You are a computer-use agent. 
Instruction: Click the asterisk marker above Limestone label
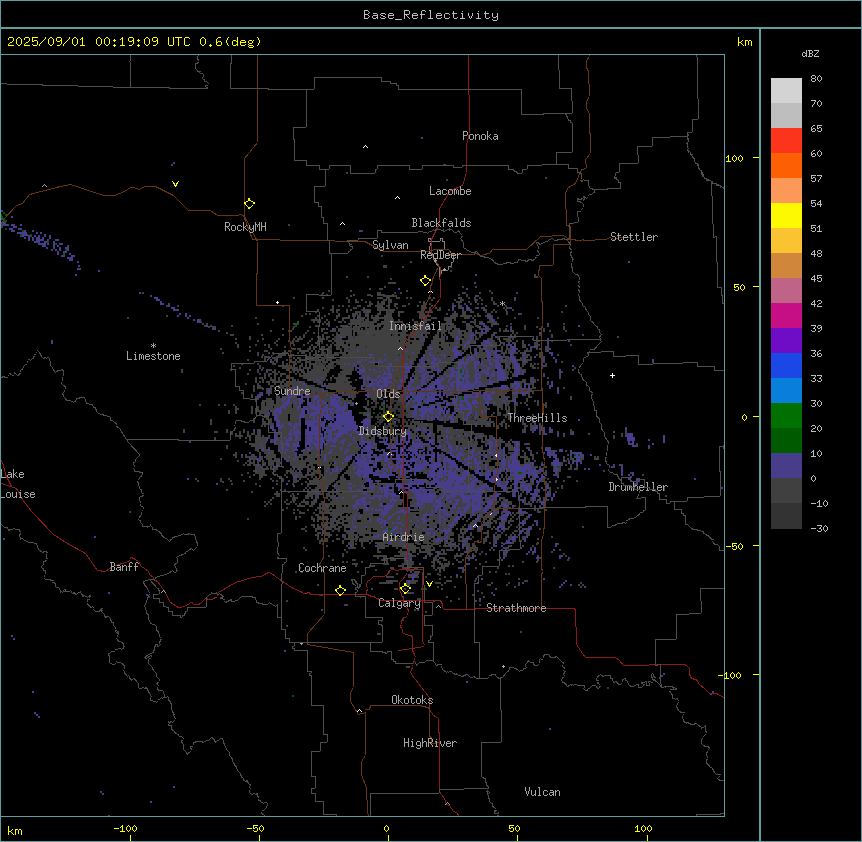coord(153,346)
